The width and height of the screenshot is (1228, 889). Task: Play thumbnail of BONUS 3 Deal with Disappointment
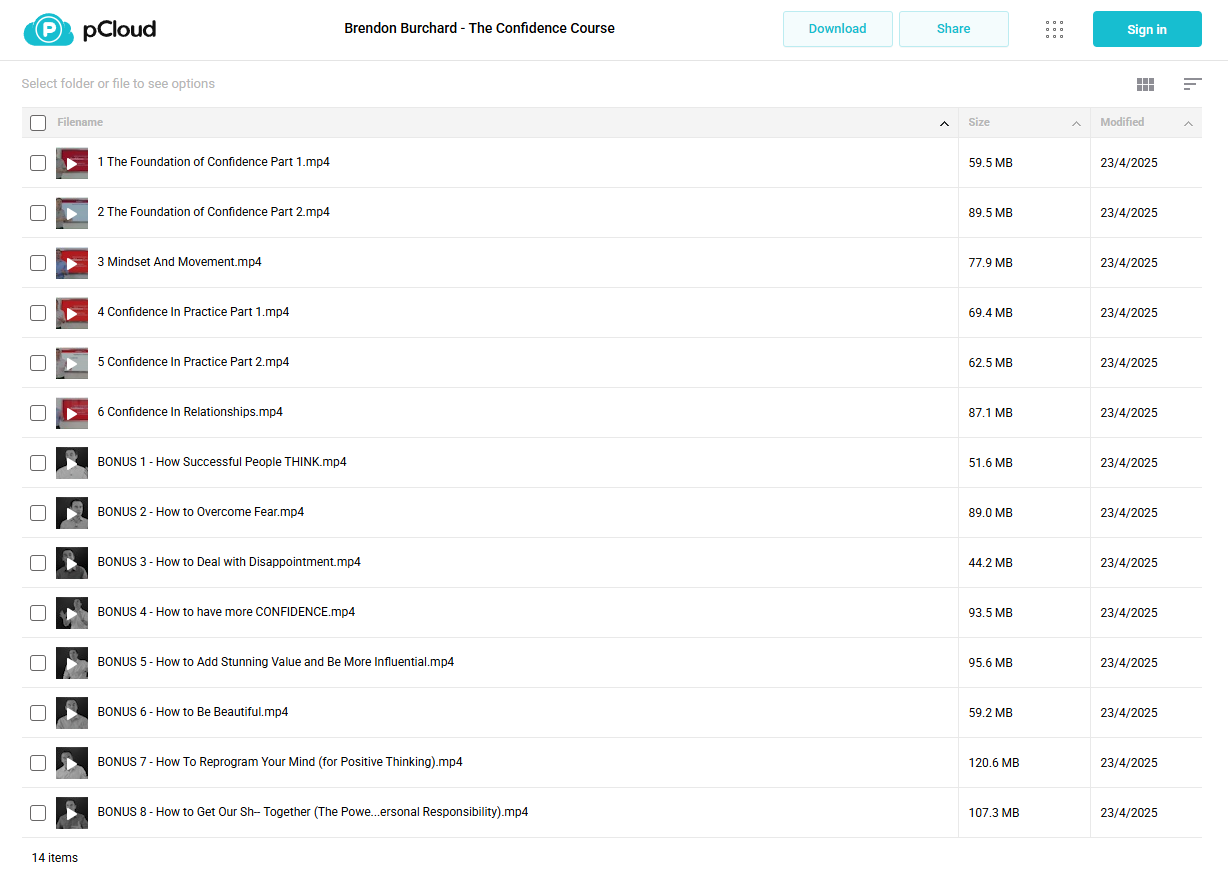tap(72, 563)
